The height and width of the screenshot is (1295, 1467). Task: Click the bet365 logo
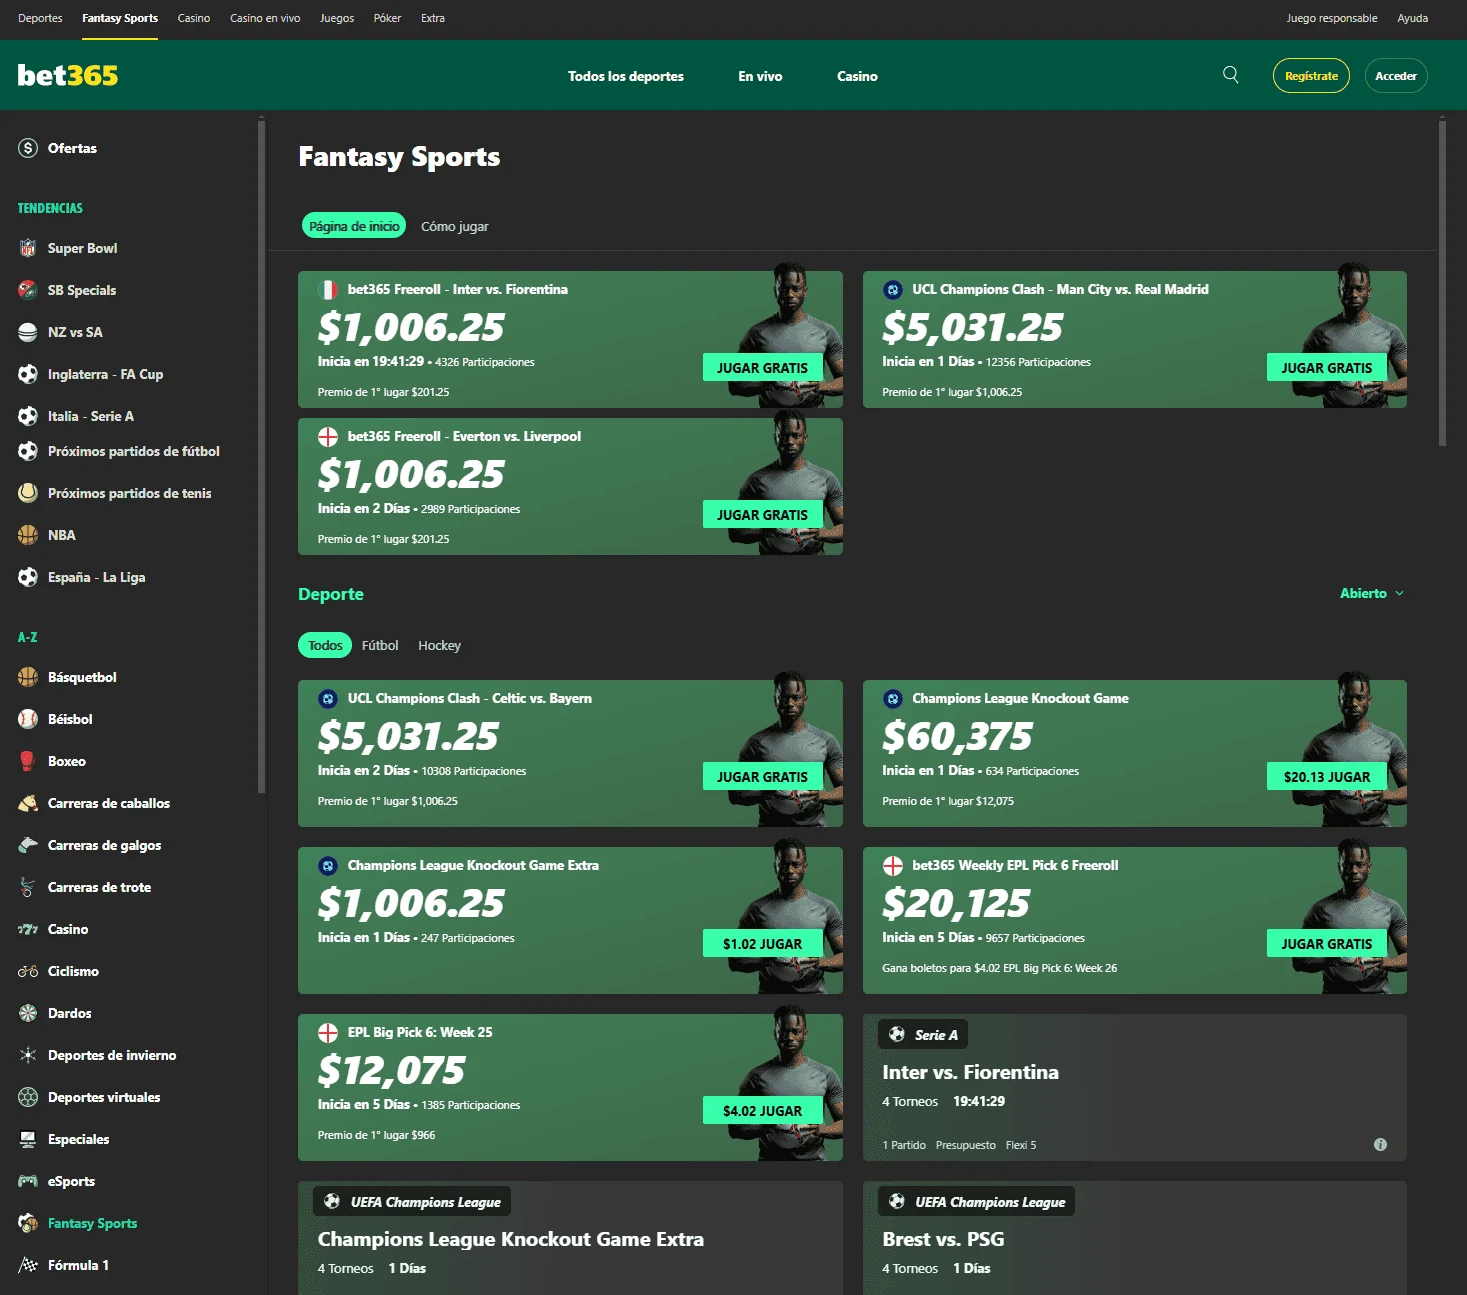(x=68, y=75)
